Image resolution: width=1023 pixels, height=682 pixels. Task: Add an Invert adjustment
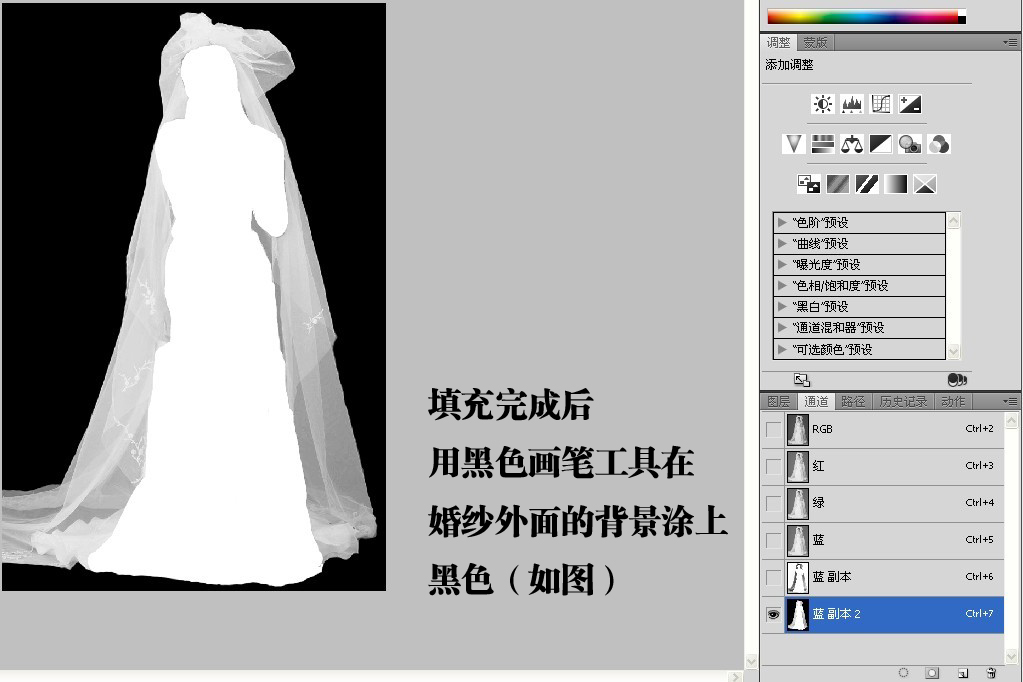click(x=809, y=184)
